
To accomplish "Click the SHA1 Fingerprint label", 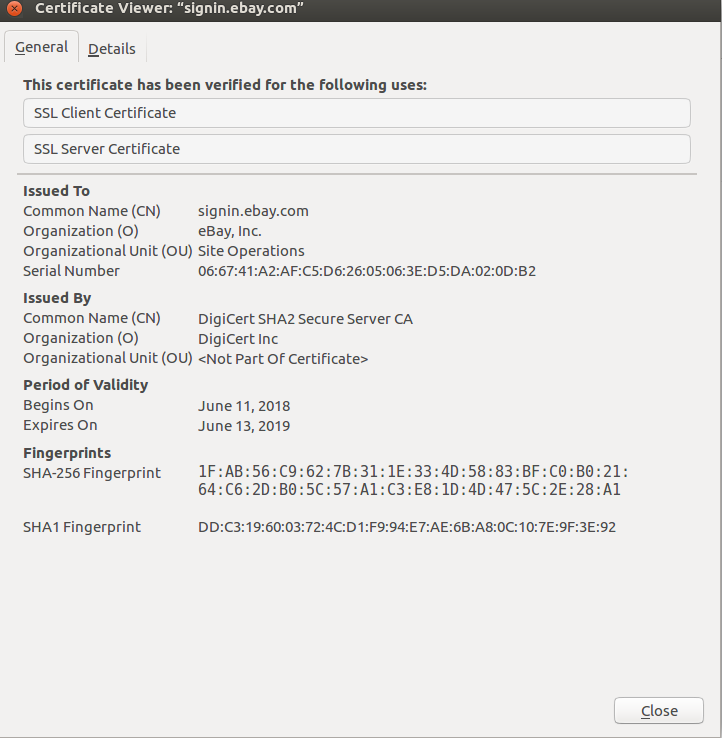I will pyautogui.click(x=82, y=527).
